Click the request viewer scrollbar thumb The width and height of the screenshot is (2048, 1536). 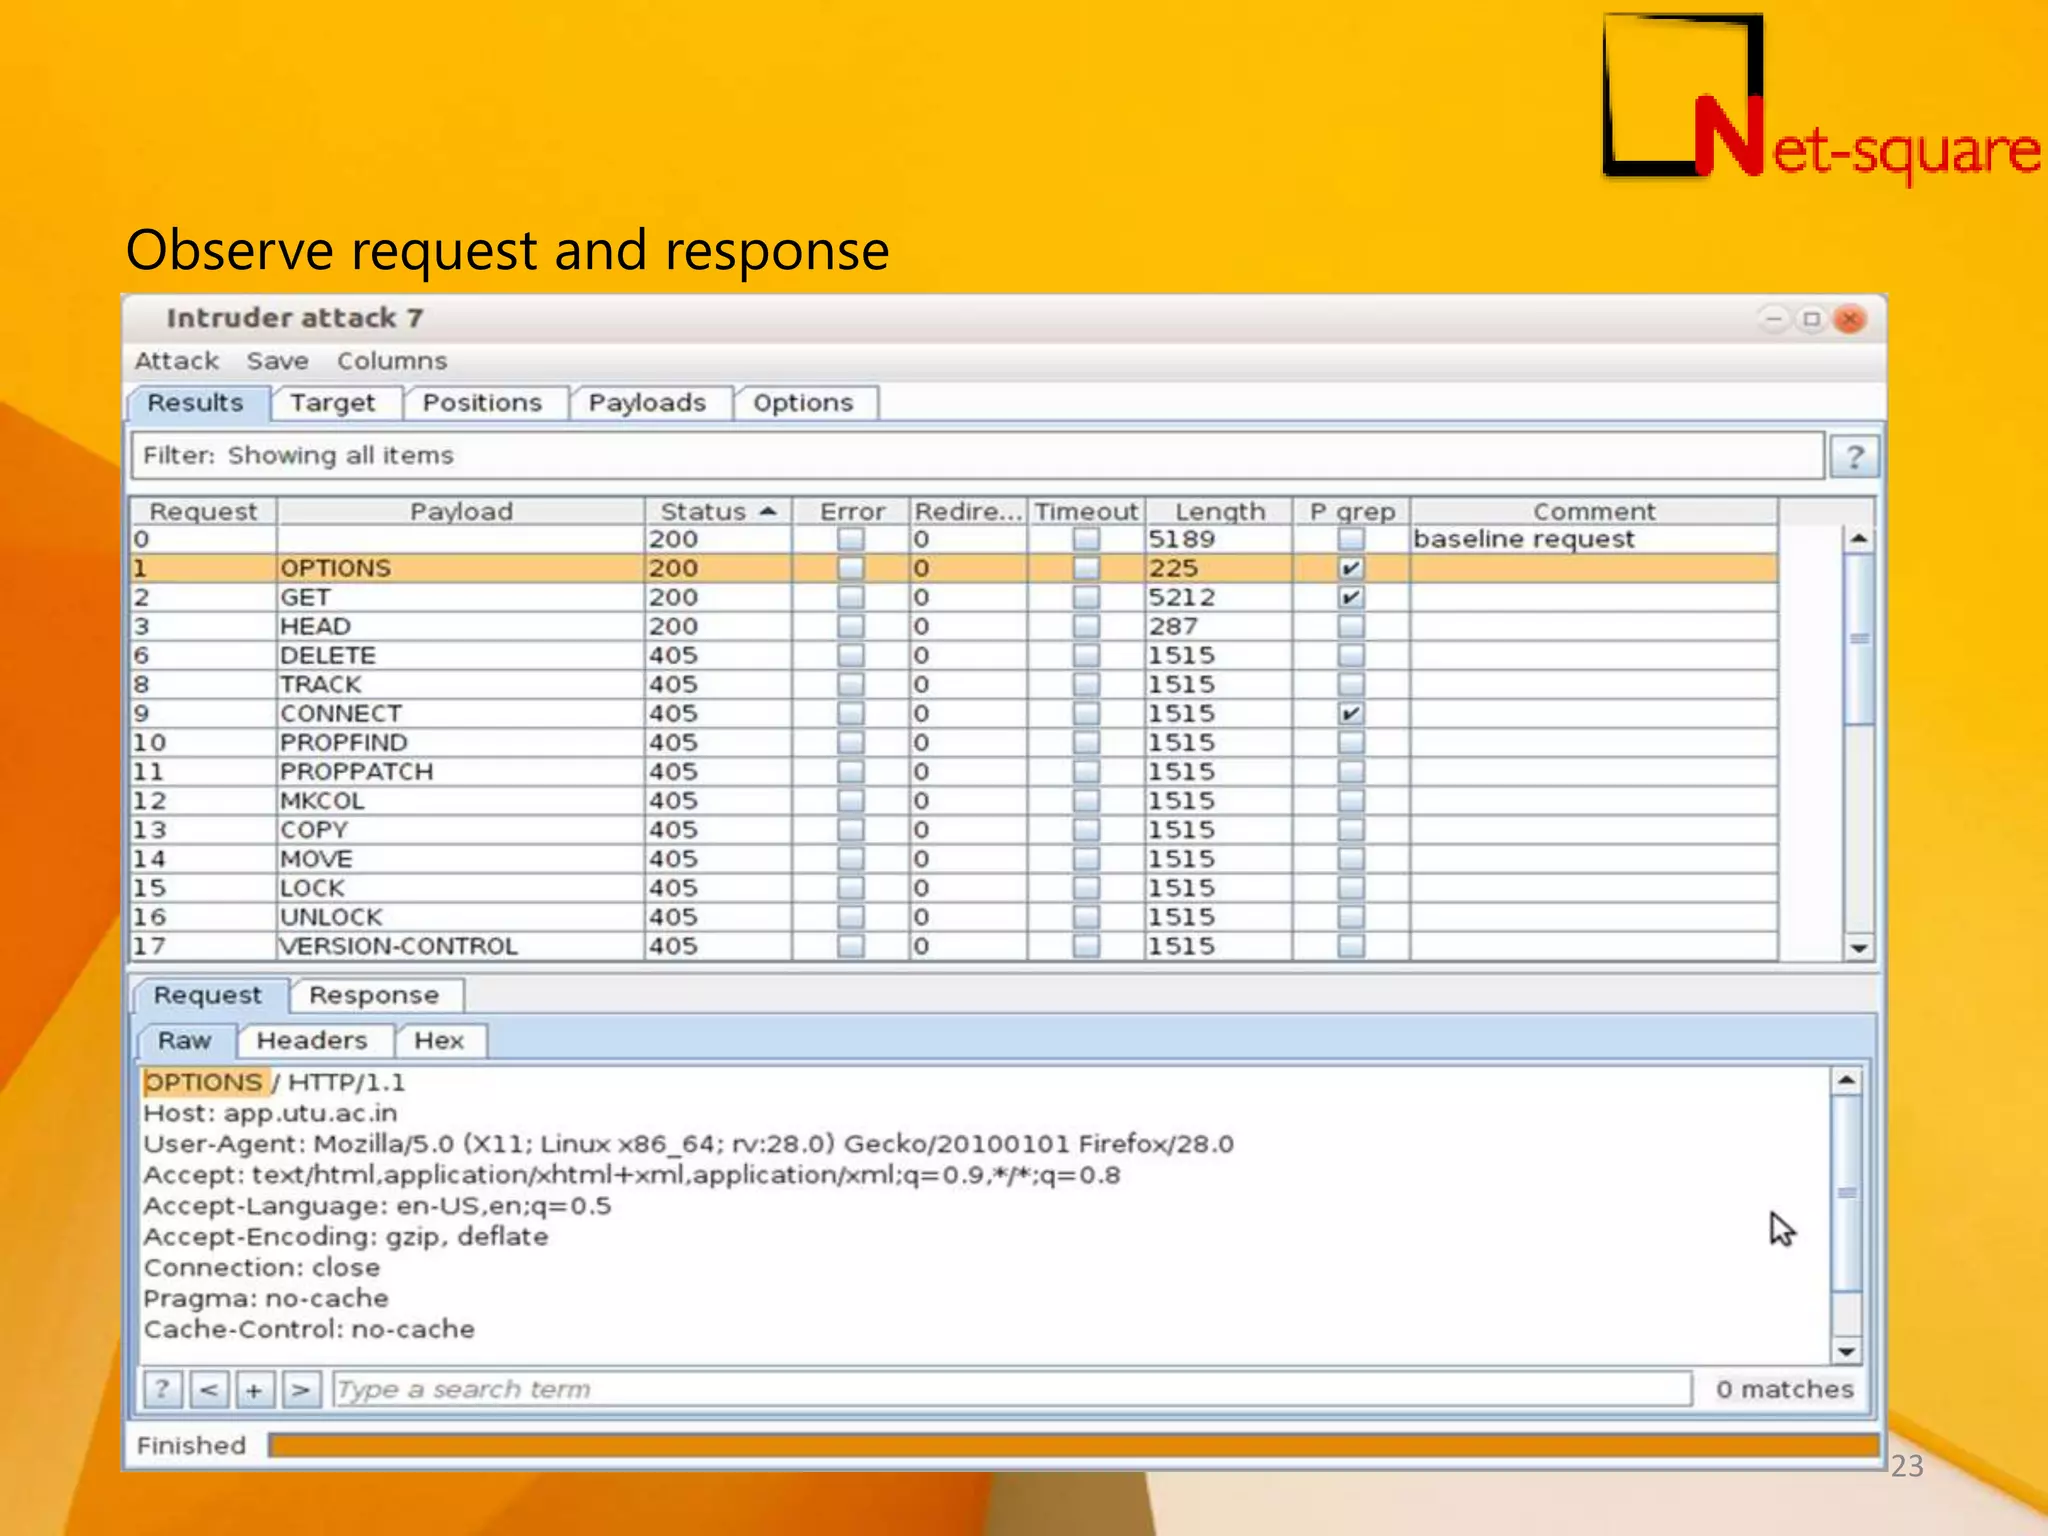coord(1847,1193)
